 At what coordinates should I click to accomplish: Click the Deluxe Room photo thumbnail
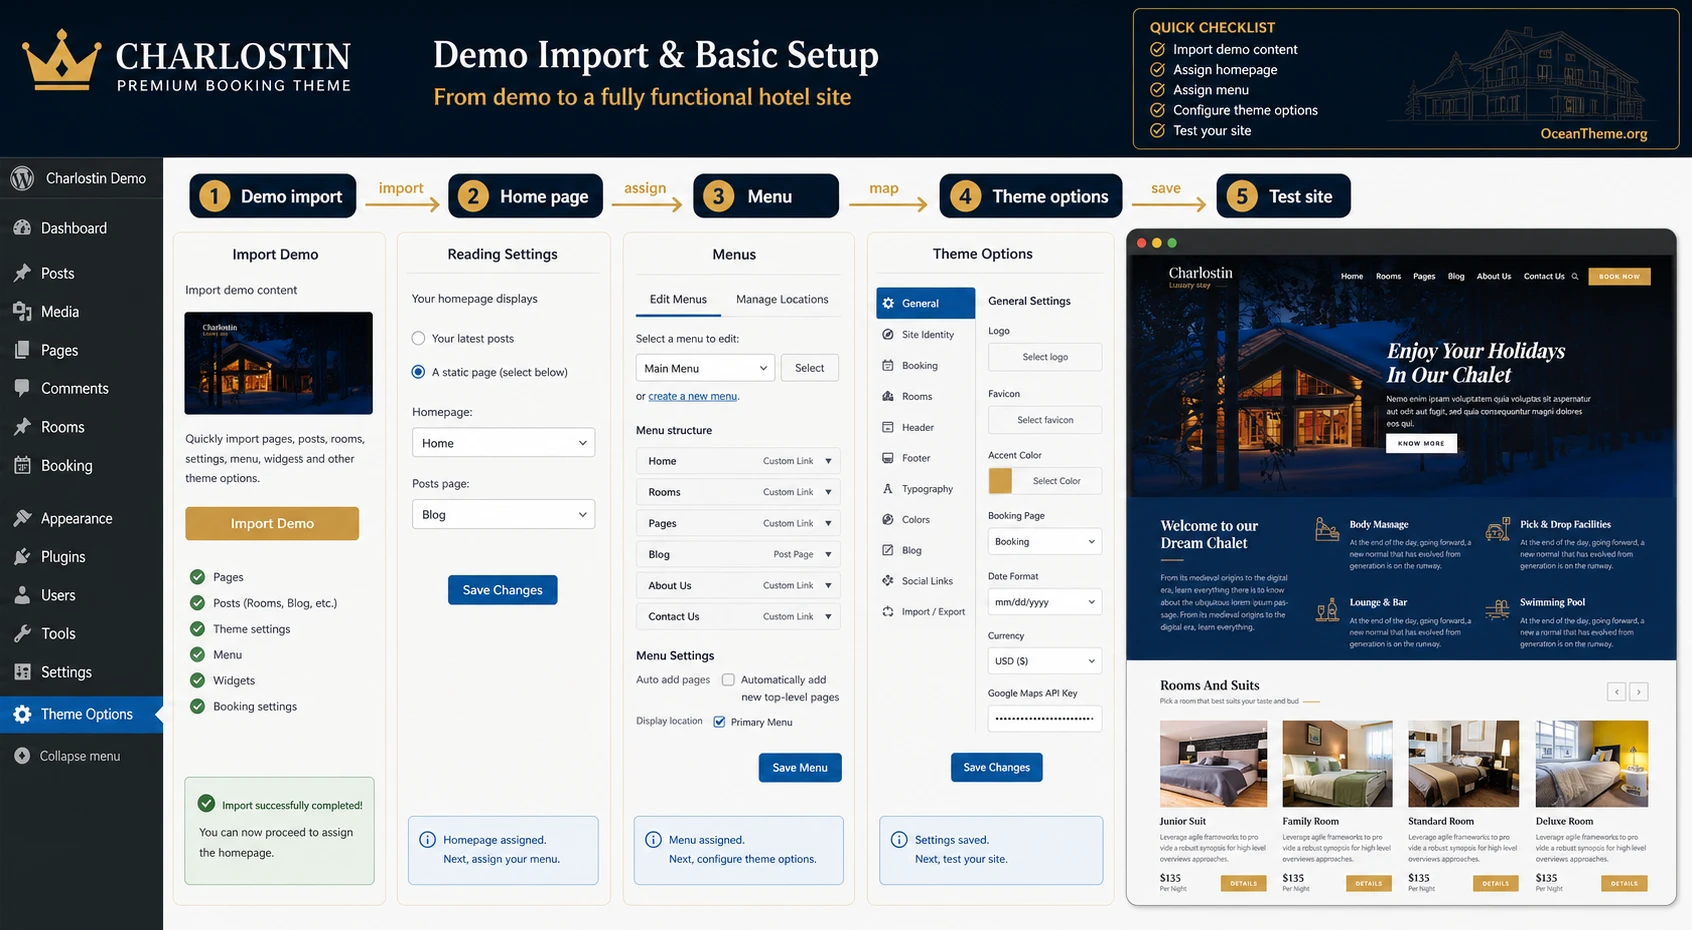pos(1591,763)
